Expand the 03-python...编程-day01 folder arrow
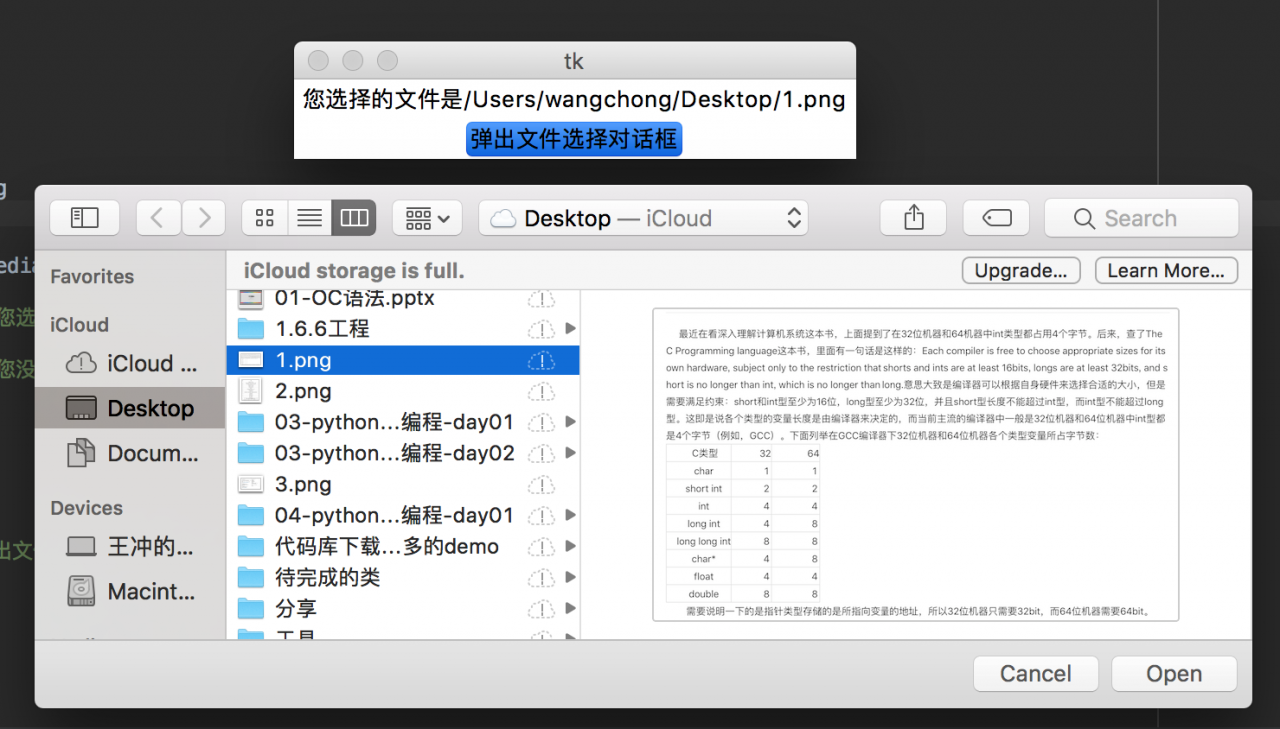This screenshot has height=729, width=1280. (570, 422)
